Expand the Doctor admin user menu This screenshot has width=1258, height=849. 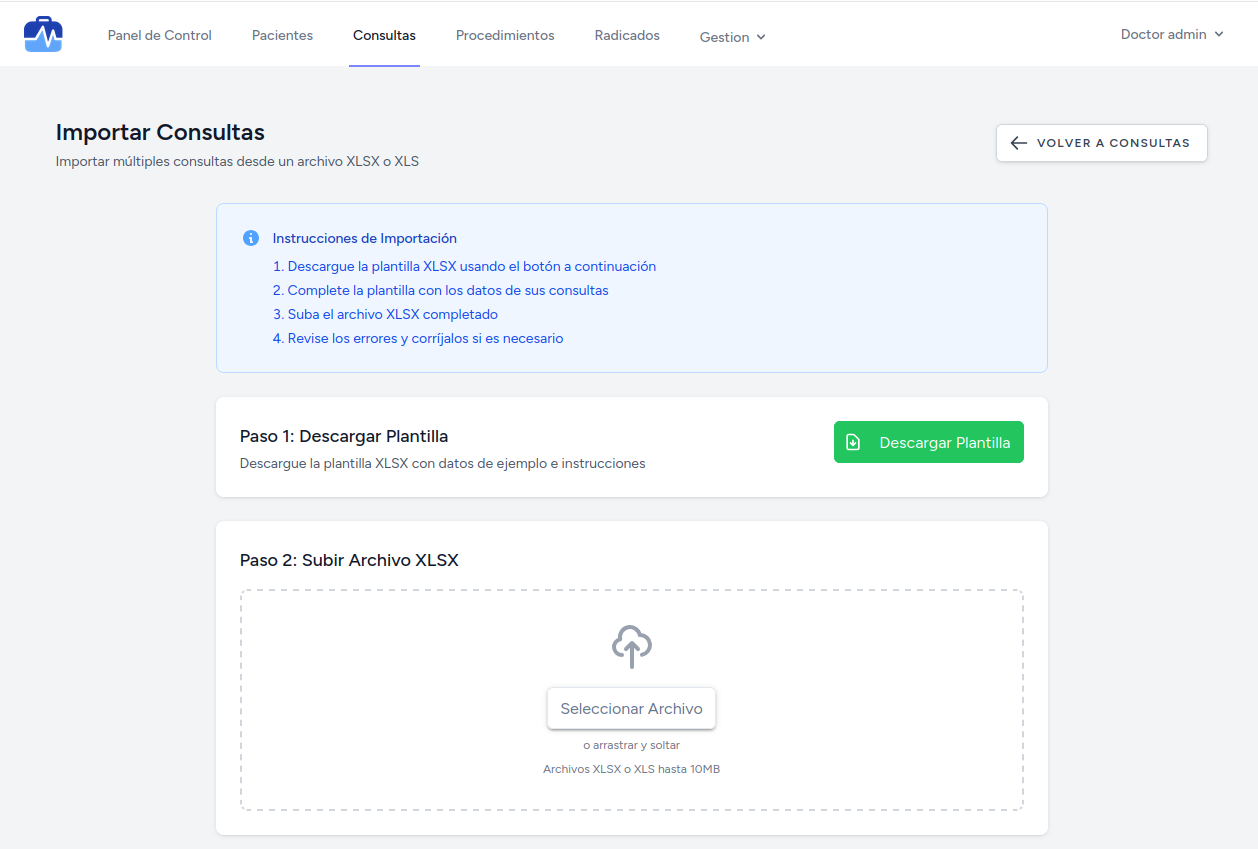[x=1171, y=34]
